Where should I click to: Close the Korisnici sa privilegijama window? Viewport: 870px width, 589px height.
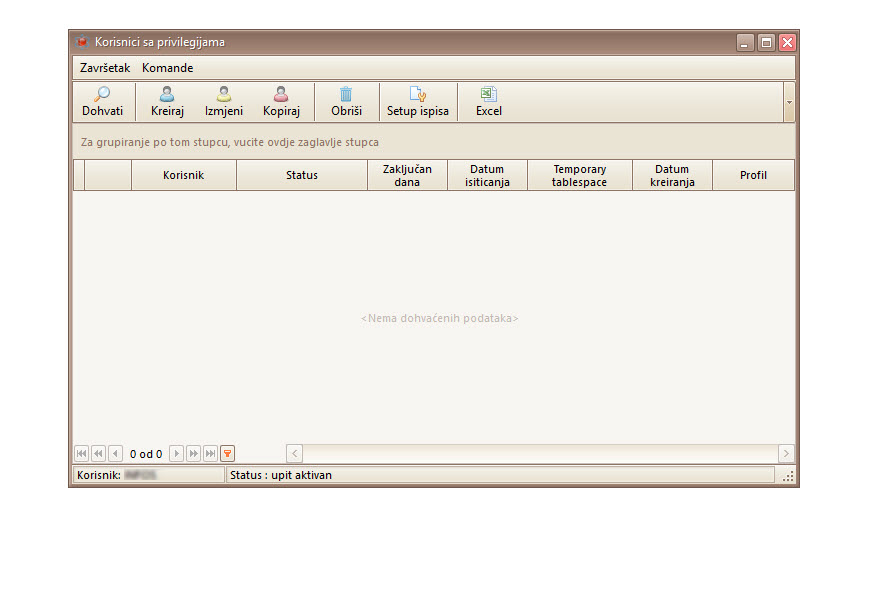point(787,43)
